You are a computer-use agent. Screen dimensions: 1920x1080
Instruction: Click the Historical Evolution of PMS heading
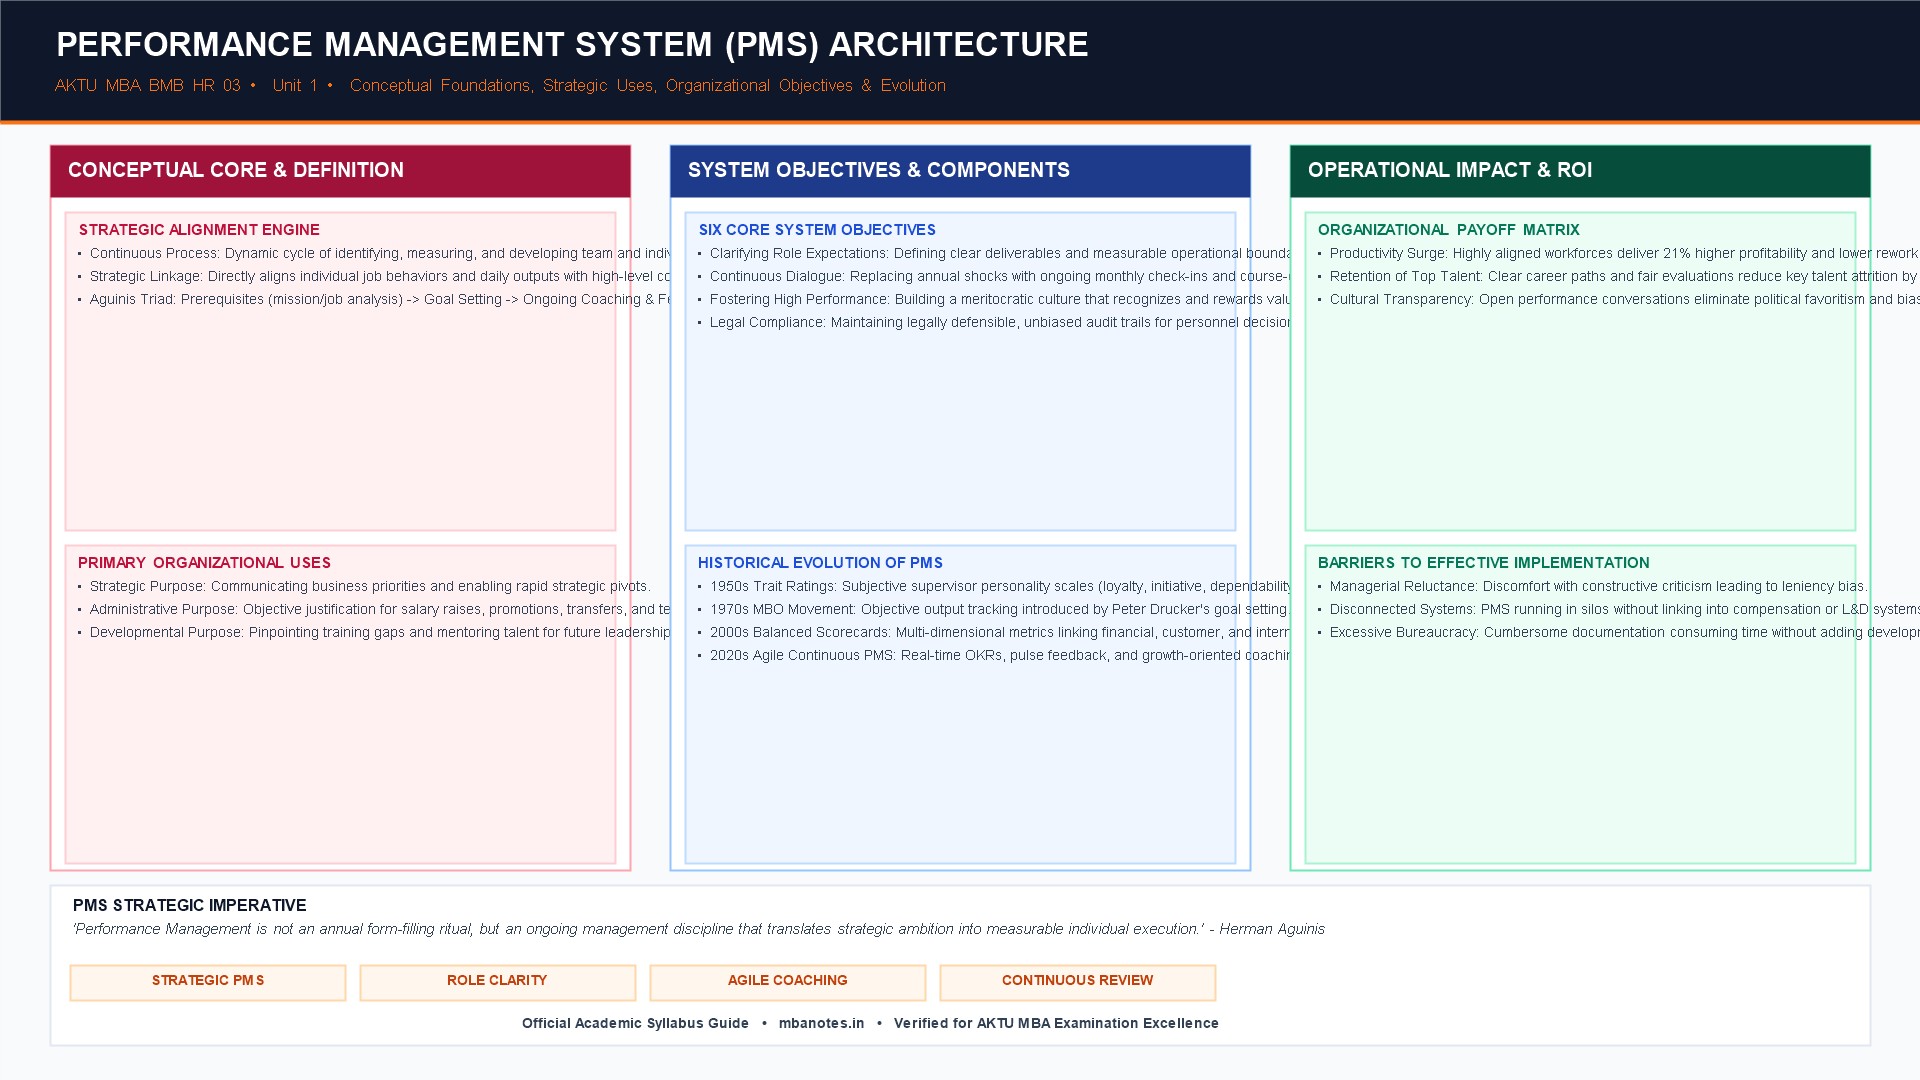(820, 563)
